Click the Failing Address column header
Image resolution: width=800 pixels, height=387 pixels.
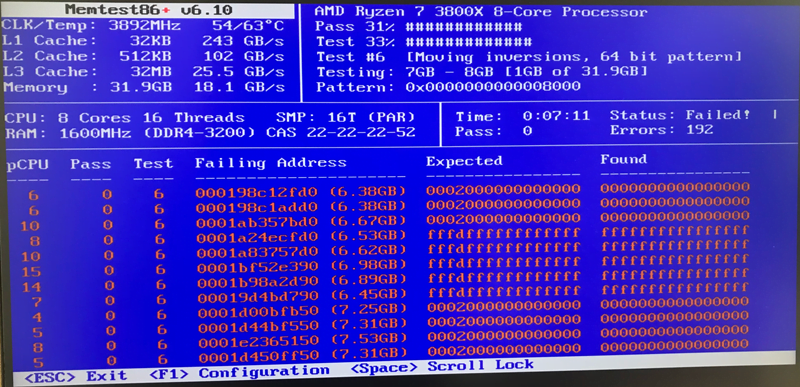click(270, 163)
